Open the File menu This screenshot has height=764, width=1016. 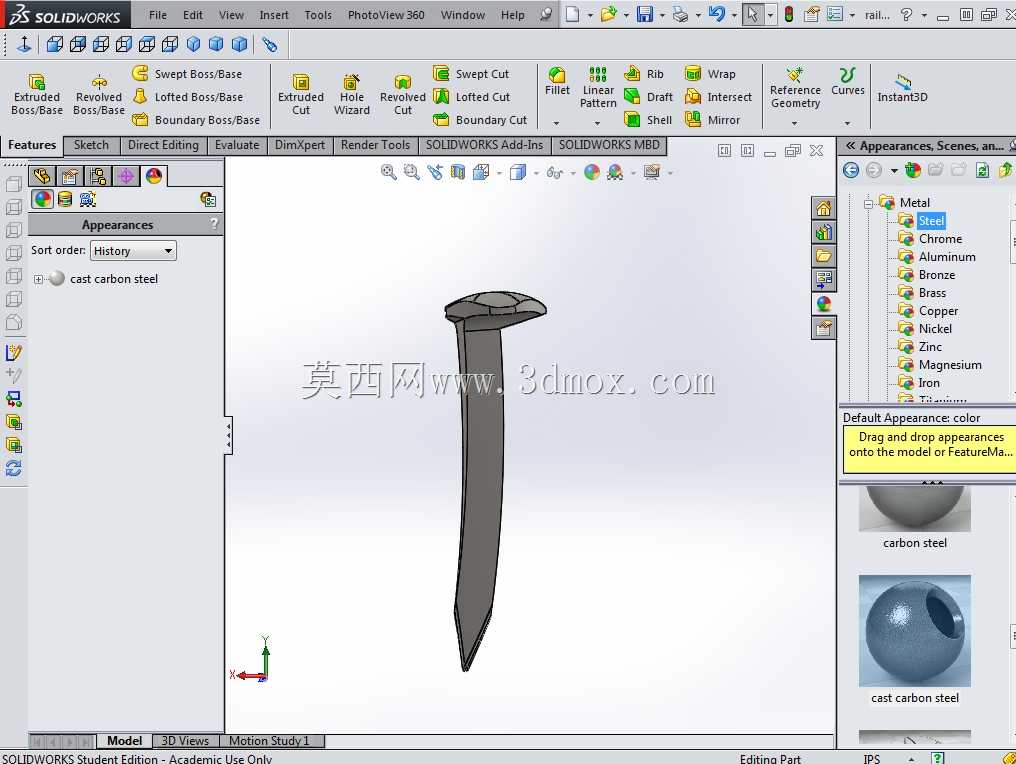pos(157,15)
